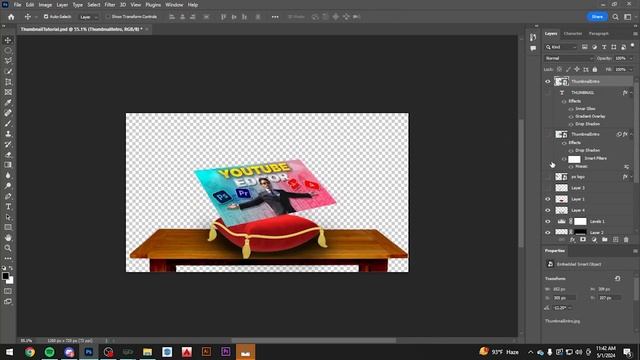Select the Move tool
640x360 pixels.
pos(8,40)
